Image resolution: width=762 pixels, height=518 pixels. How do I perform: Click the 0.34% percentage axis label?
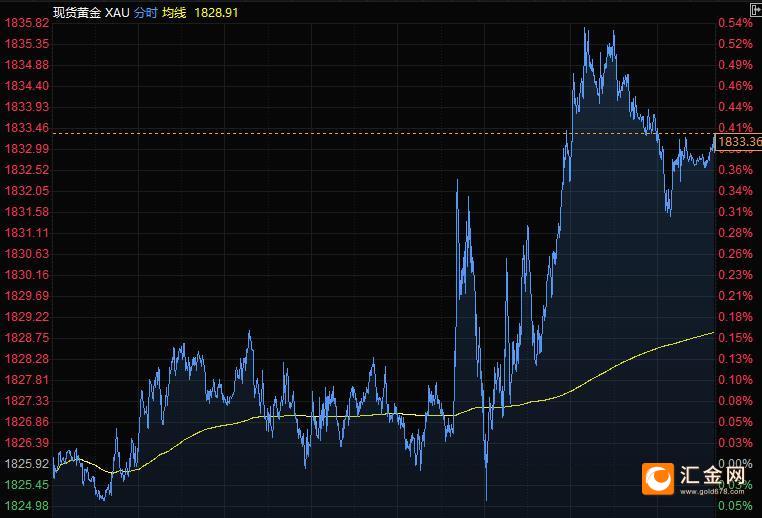pos(735,190)
